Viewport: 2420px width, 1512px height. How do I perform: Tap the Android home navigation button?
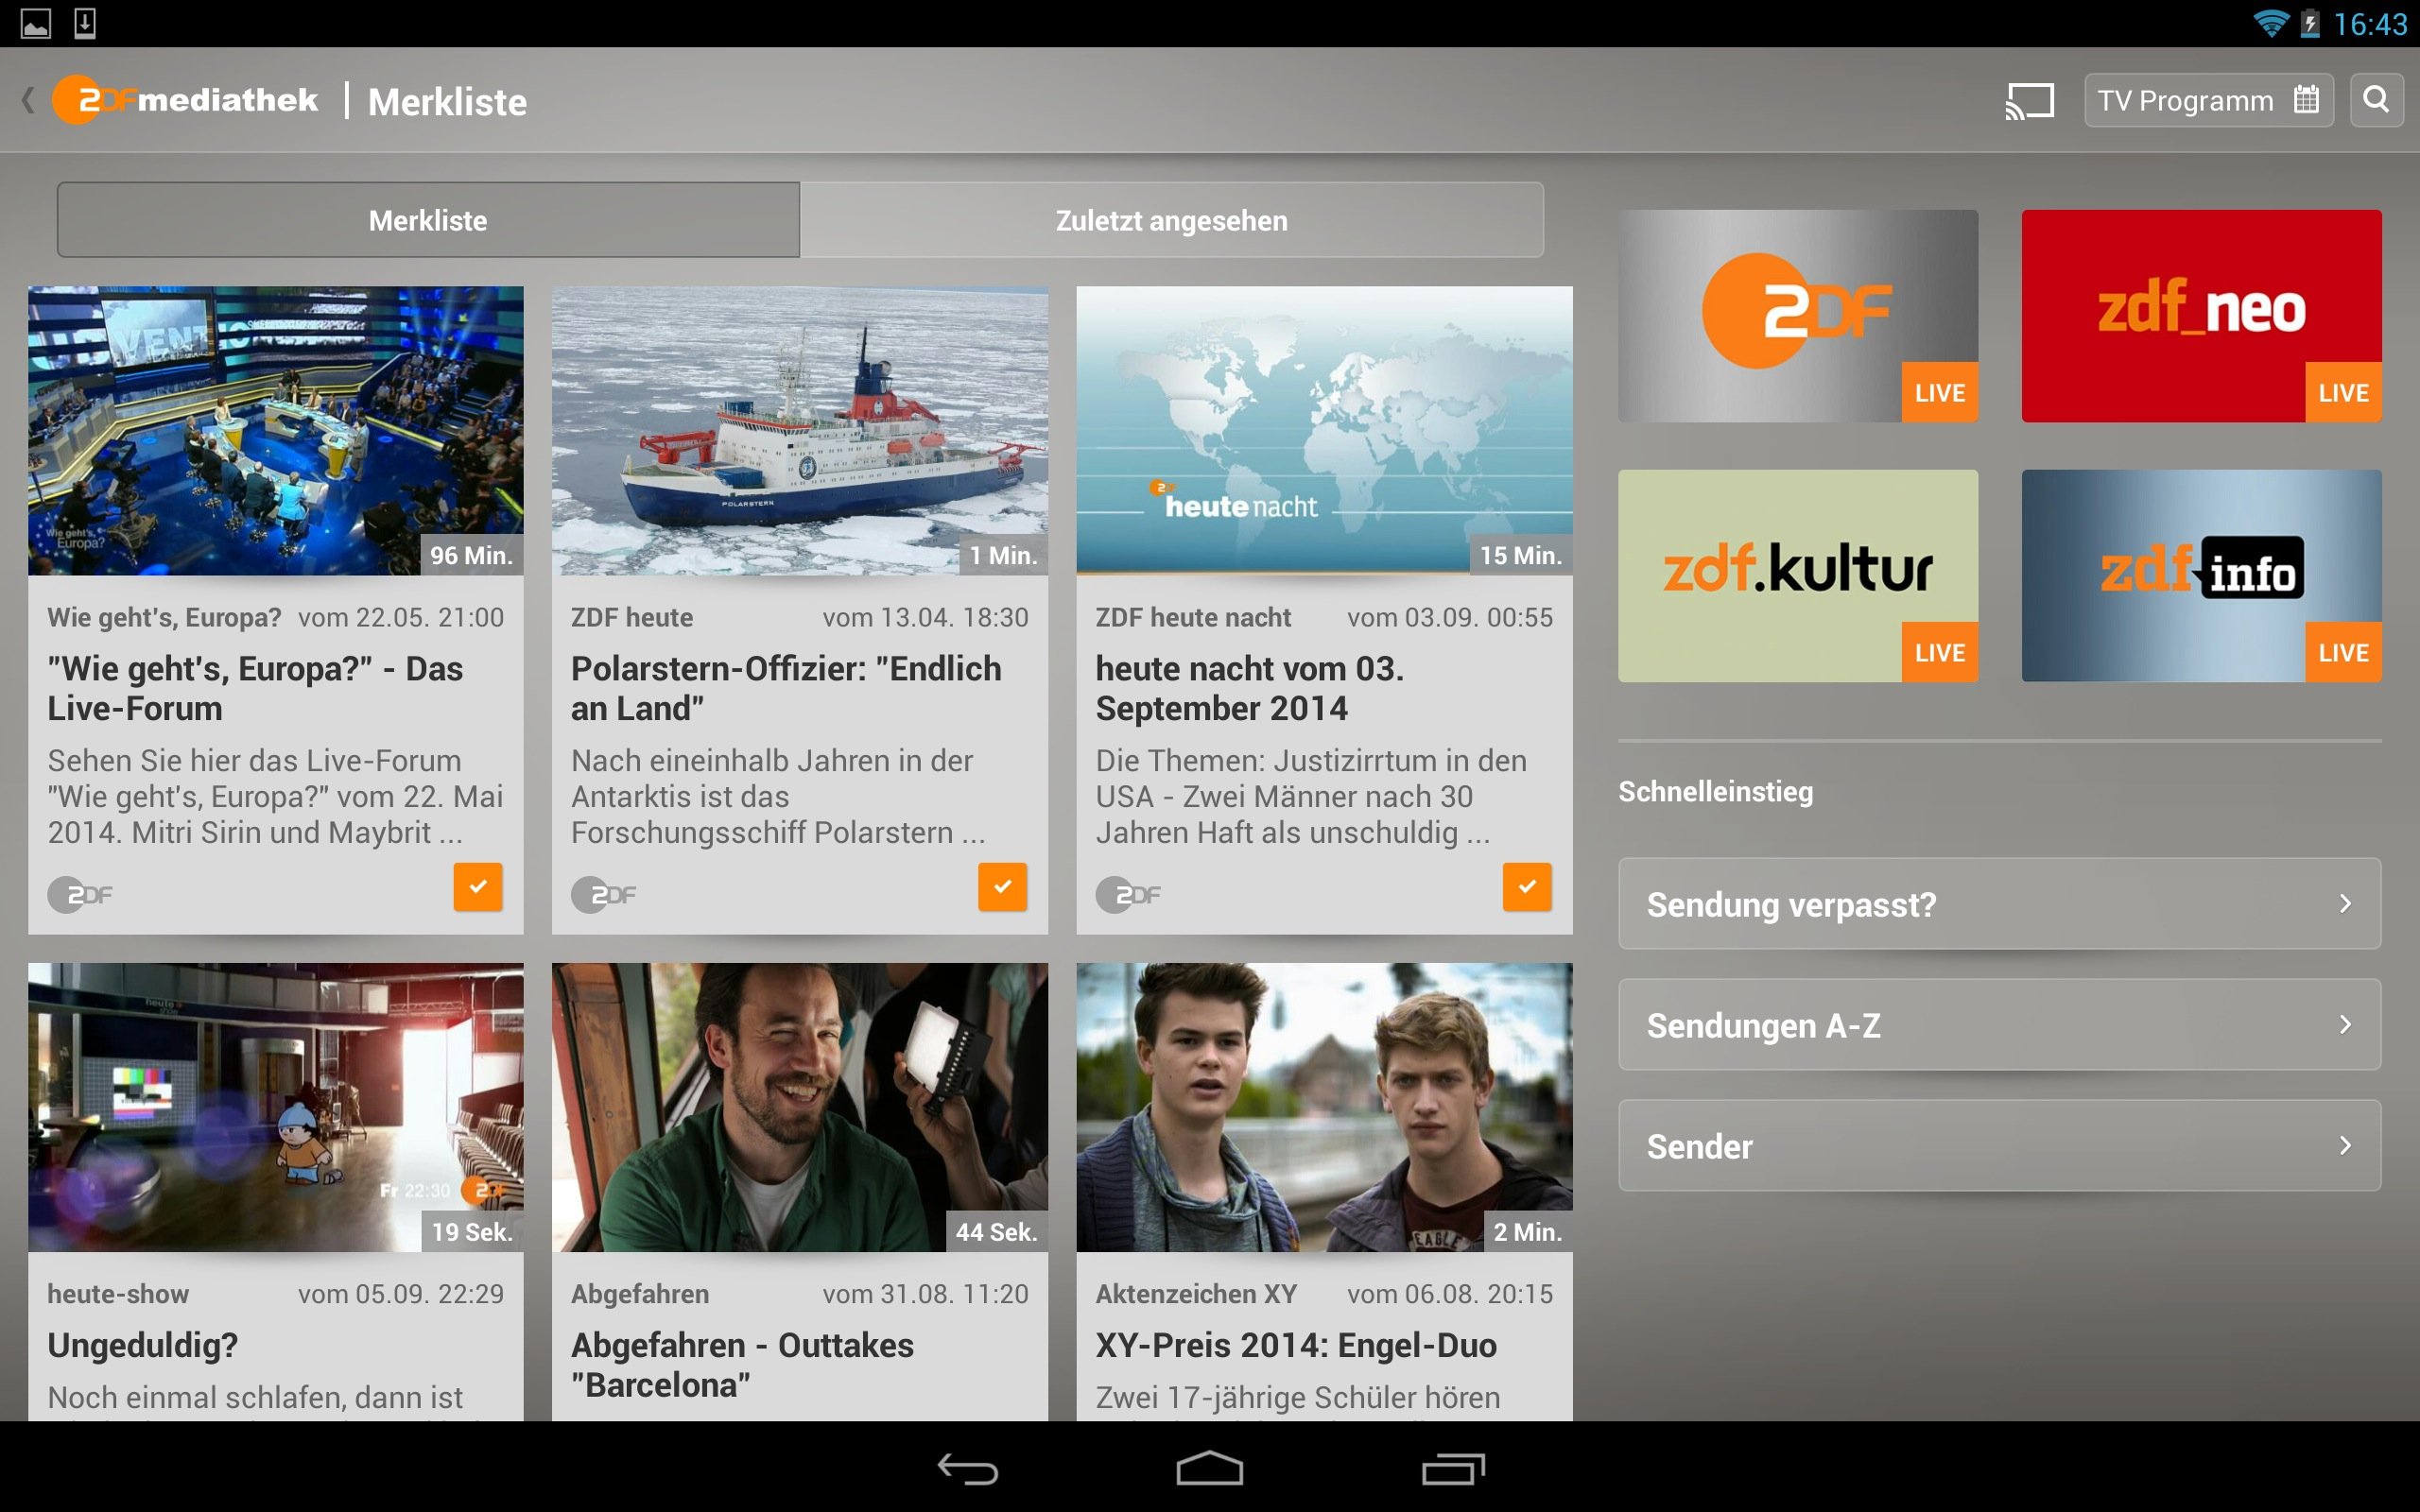1209,1469
